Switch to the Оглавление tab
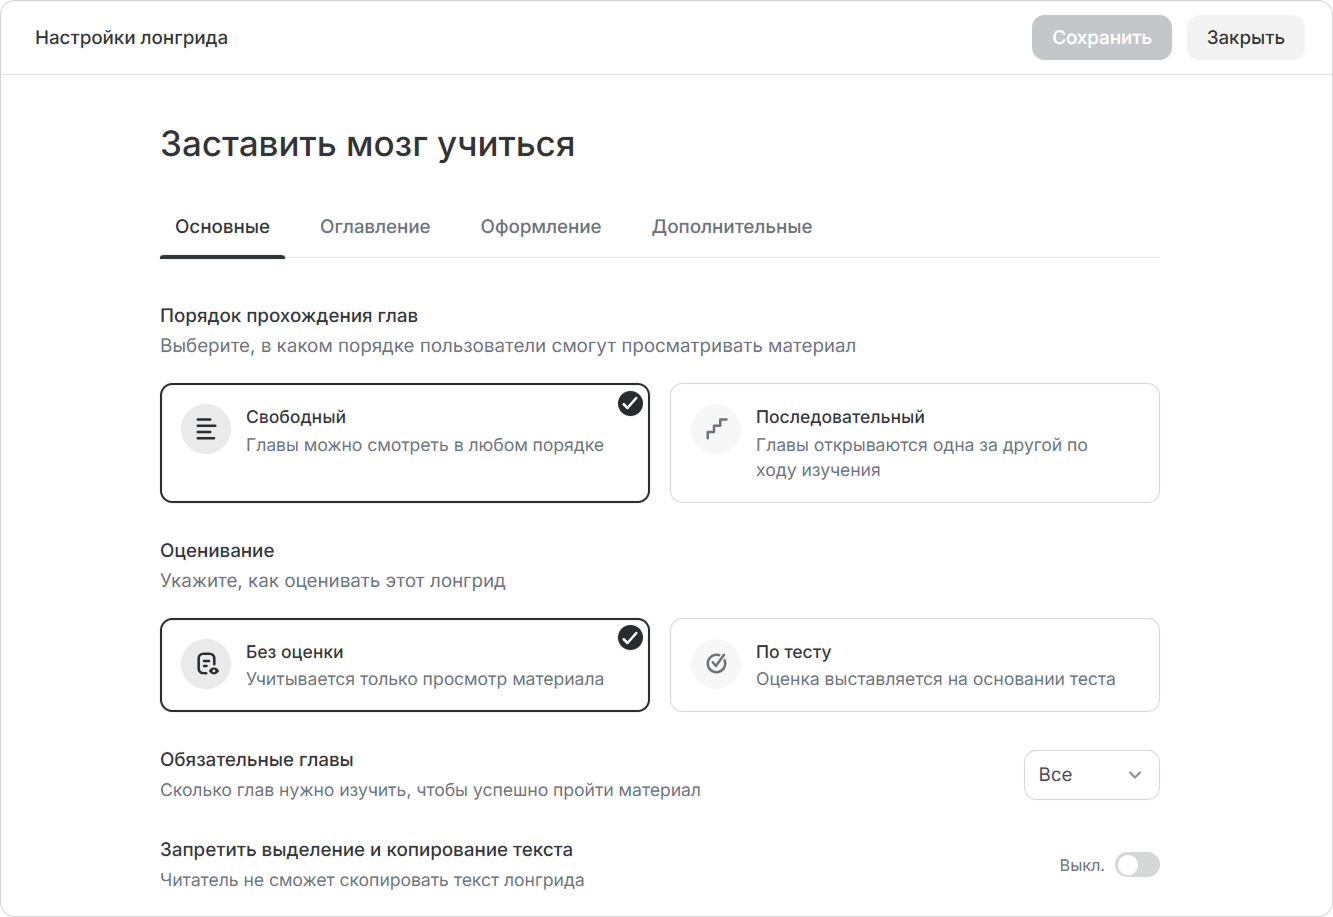 [375, 227]
